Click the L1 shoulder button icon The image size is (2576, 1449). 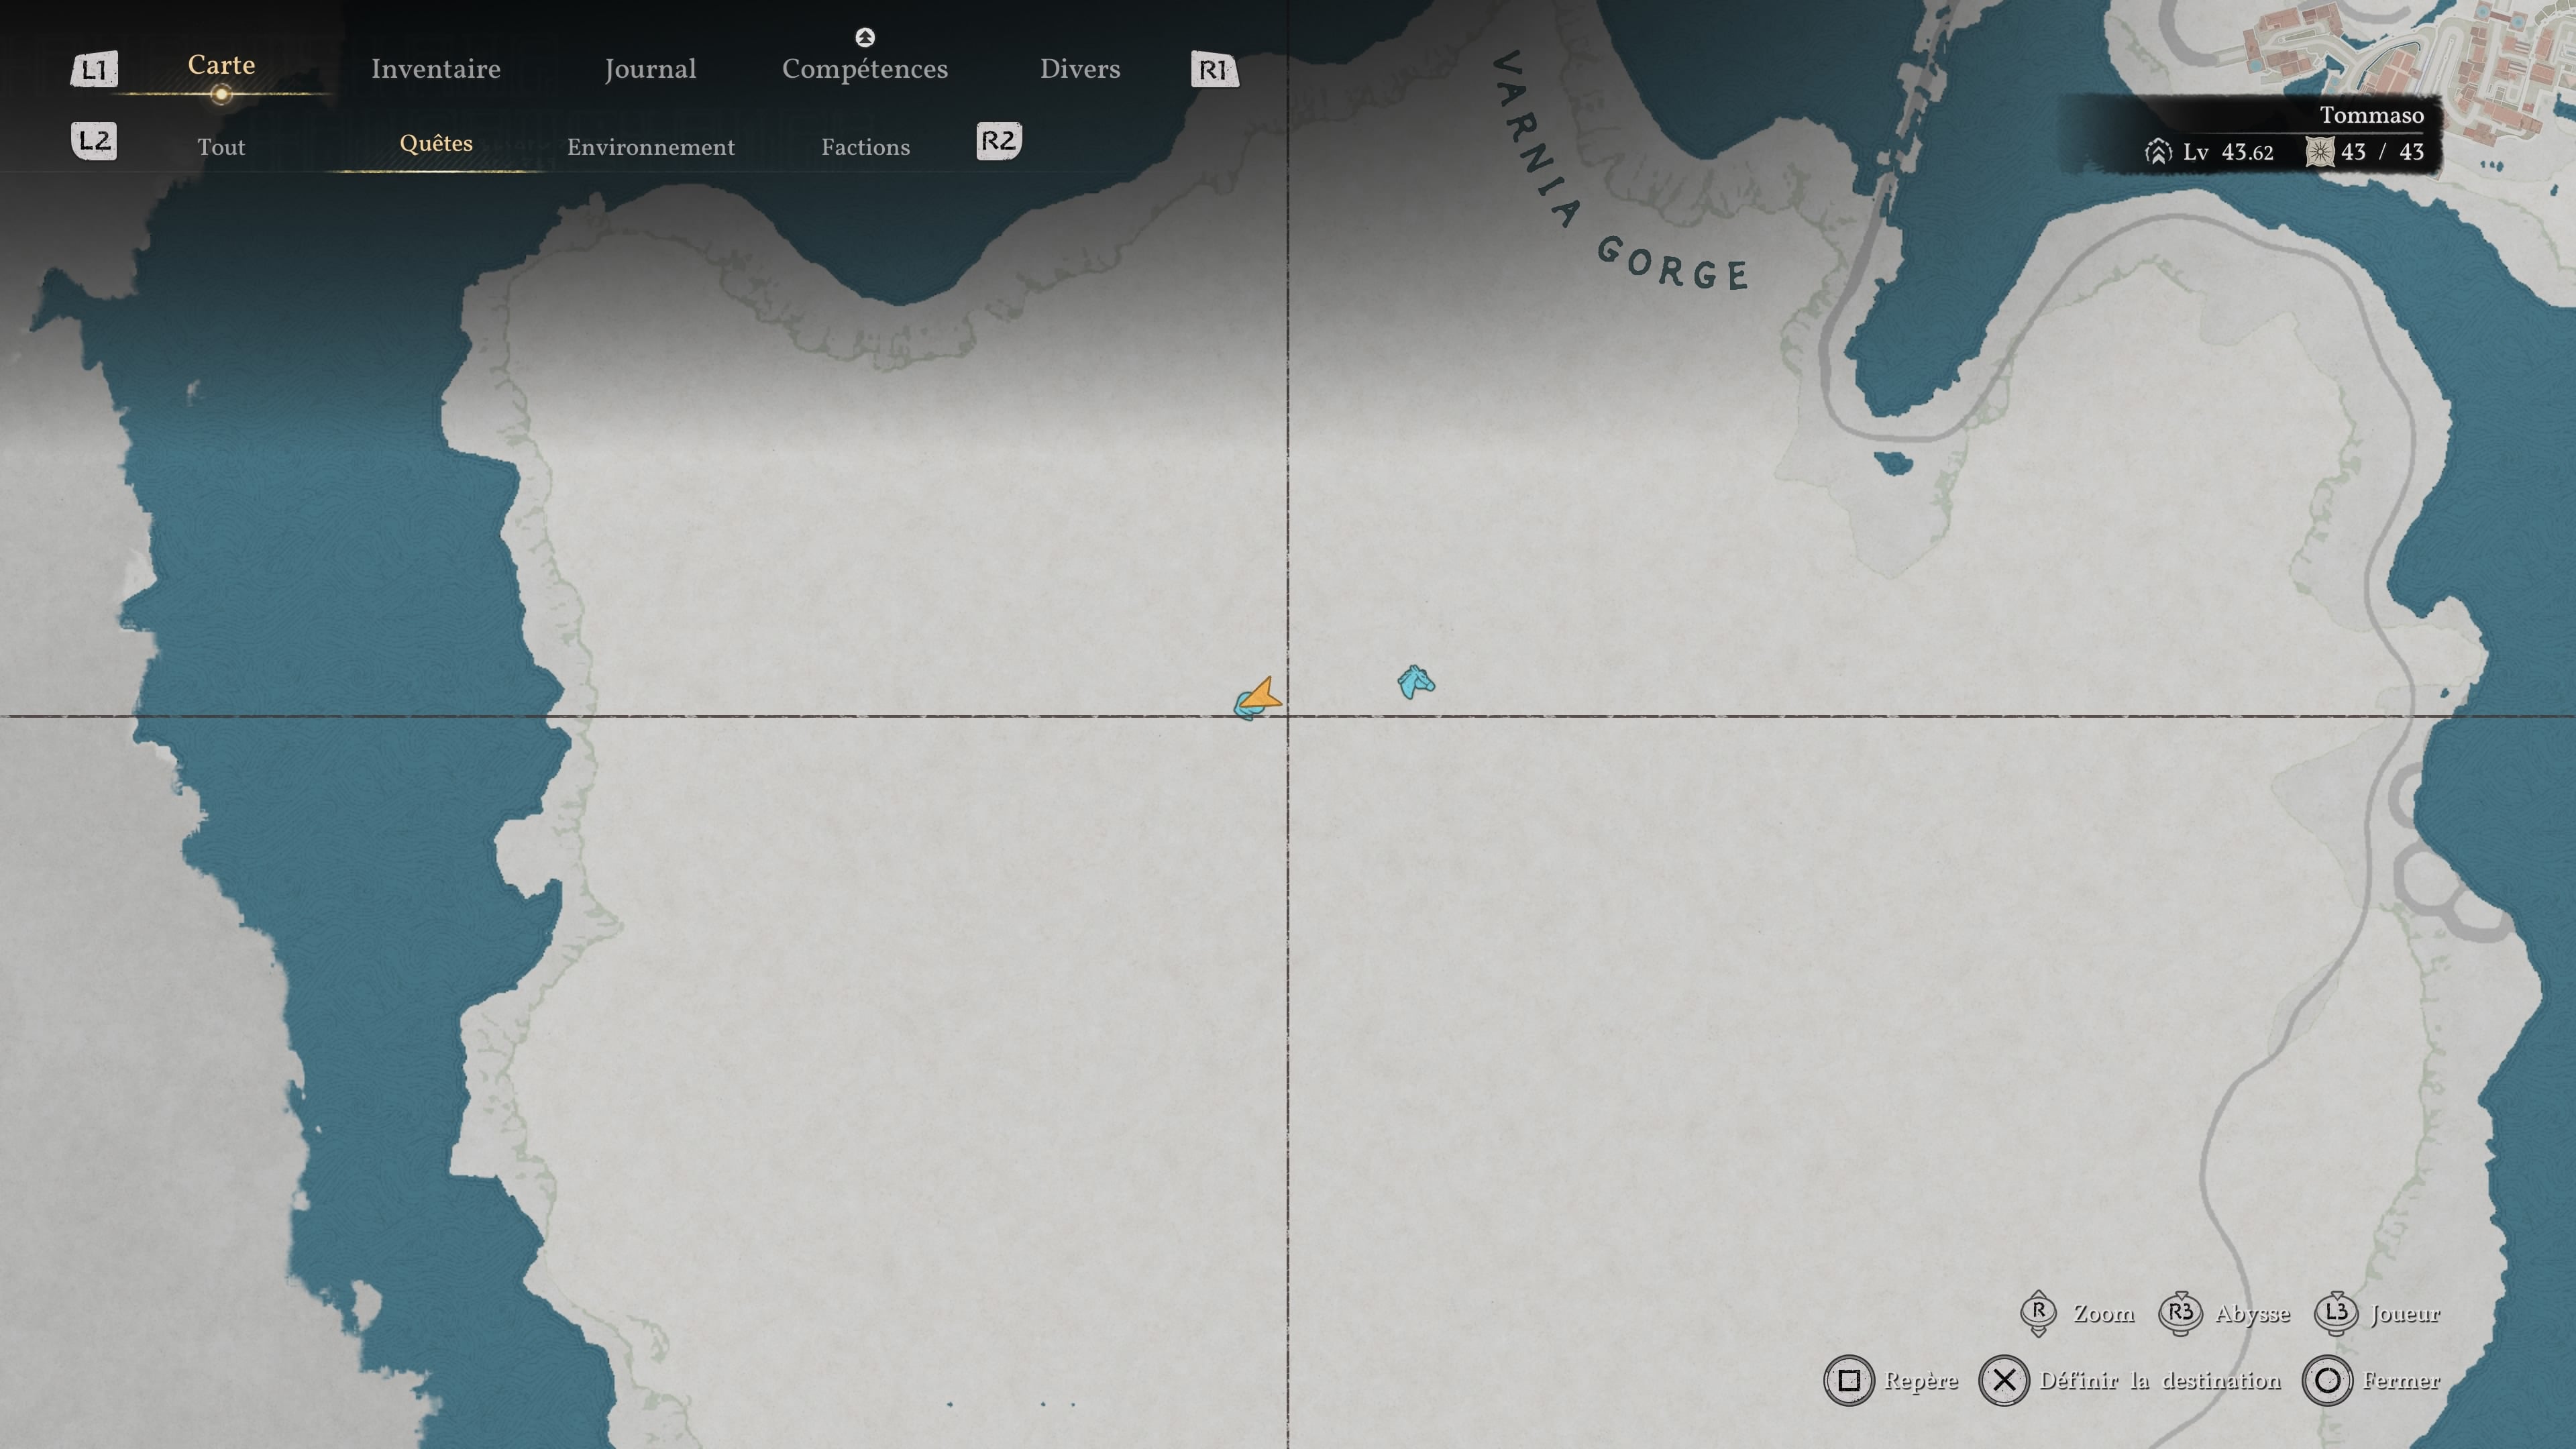[x=94, y=69]
